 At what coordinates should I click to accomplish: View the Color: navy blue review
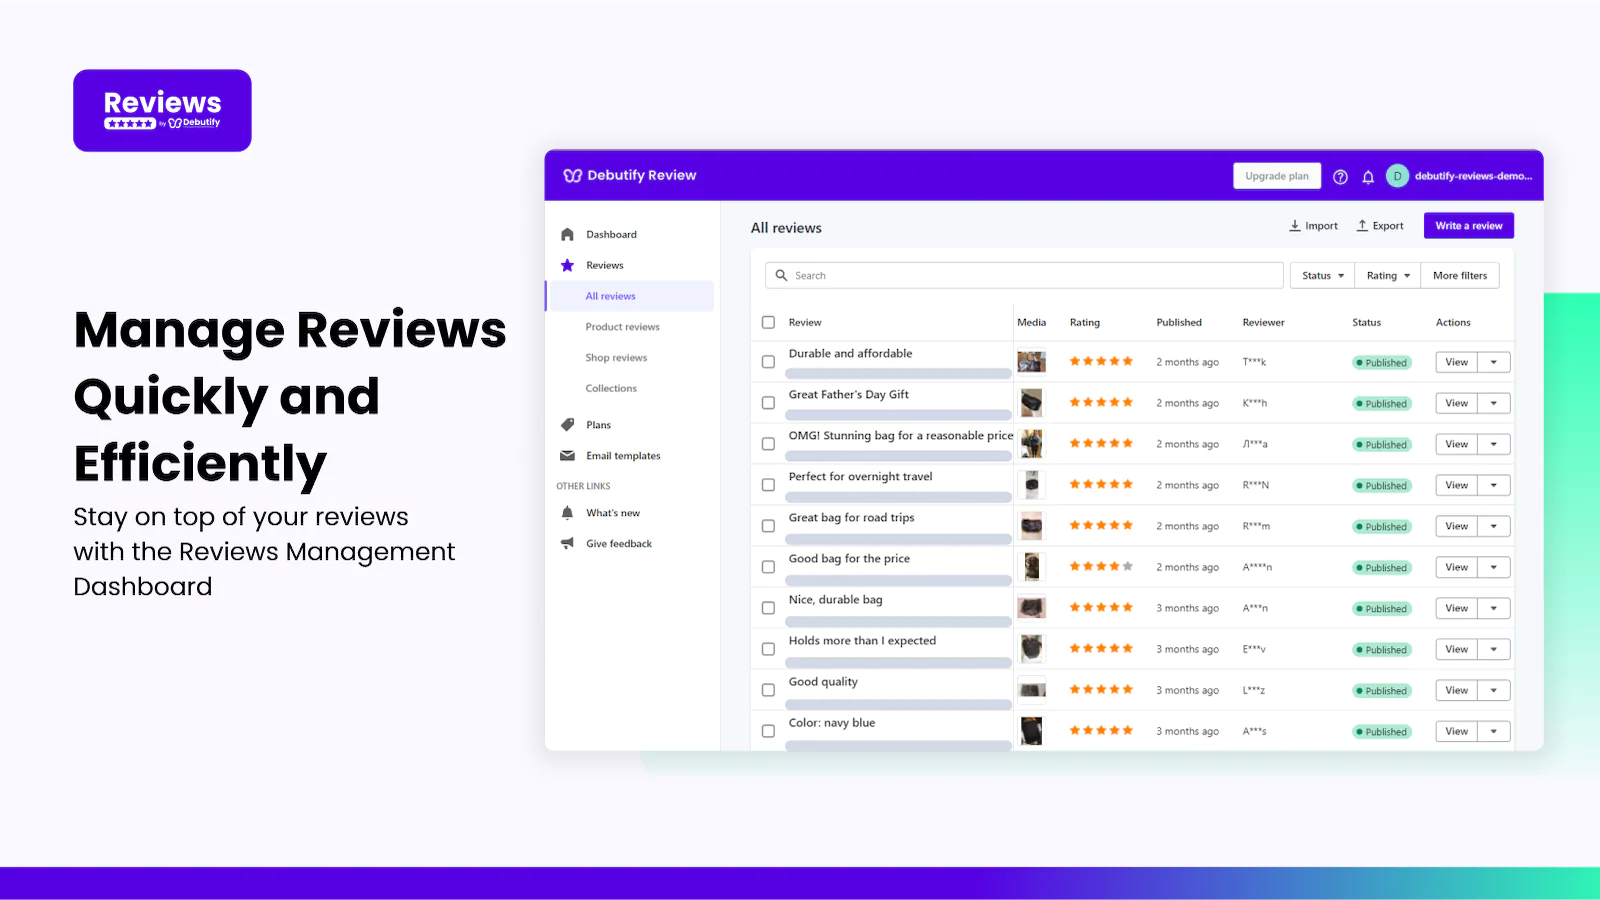click(1456, 731)
